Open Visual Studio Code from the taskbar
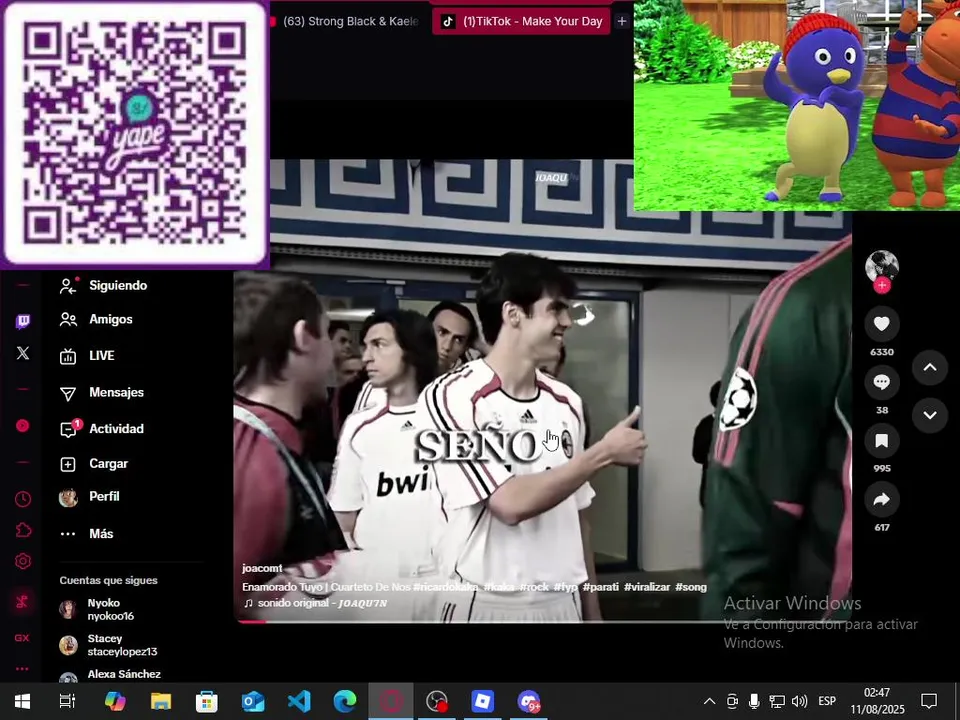This screenshot has width=960, height=720. tap(299, 701)
